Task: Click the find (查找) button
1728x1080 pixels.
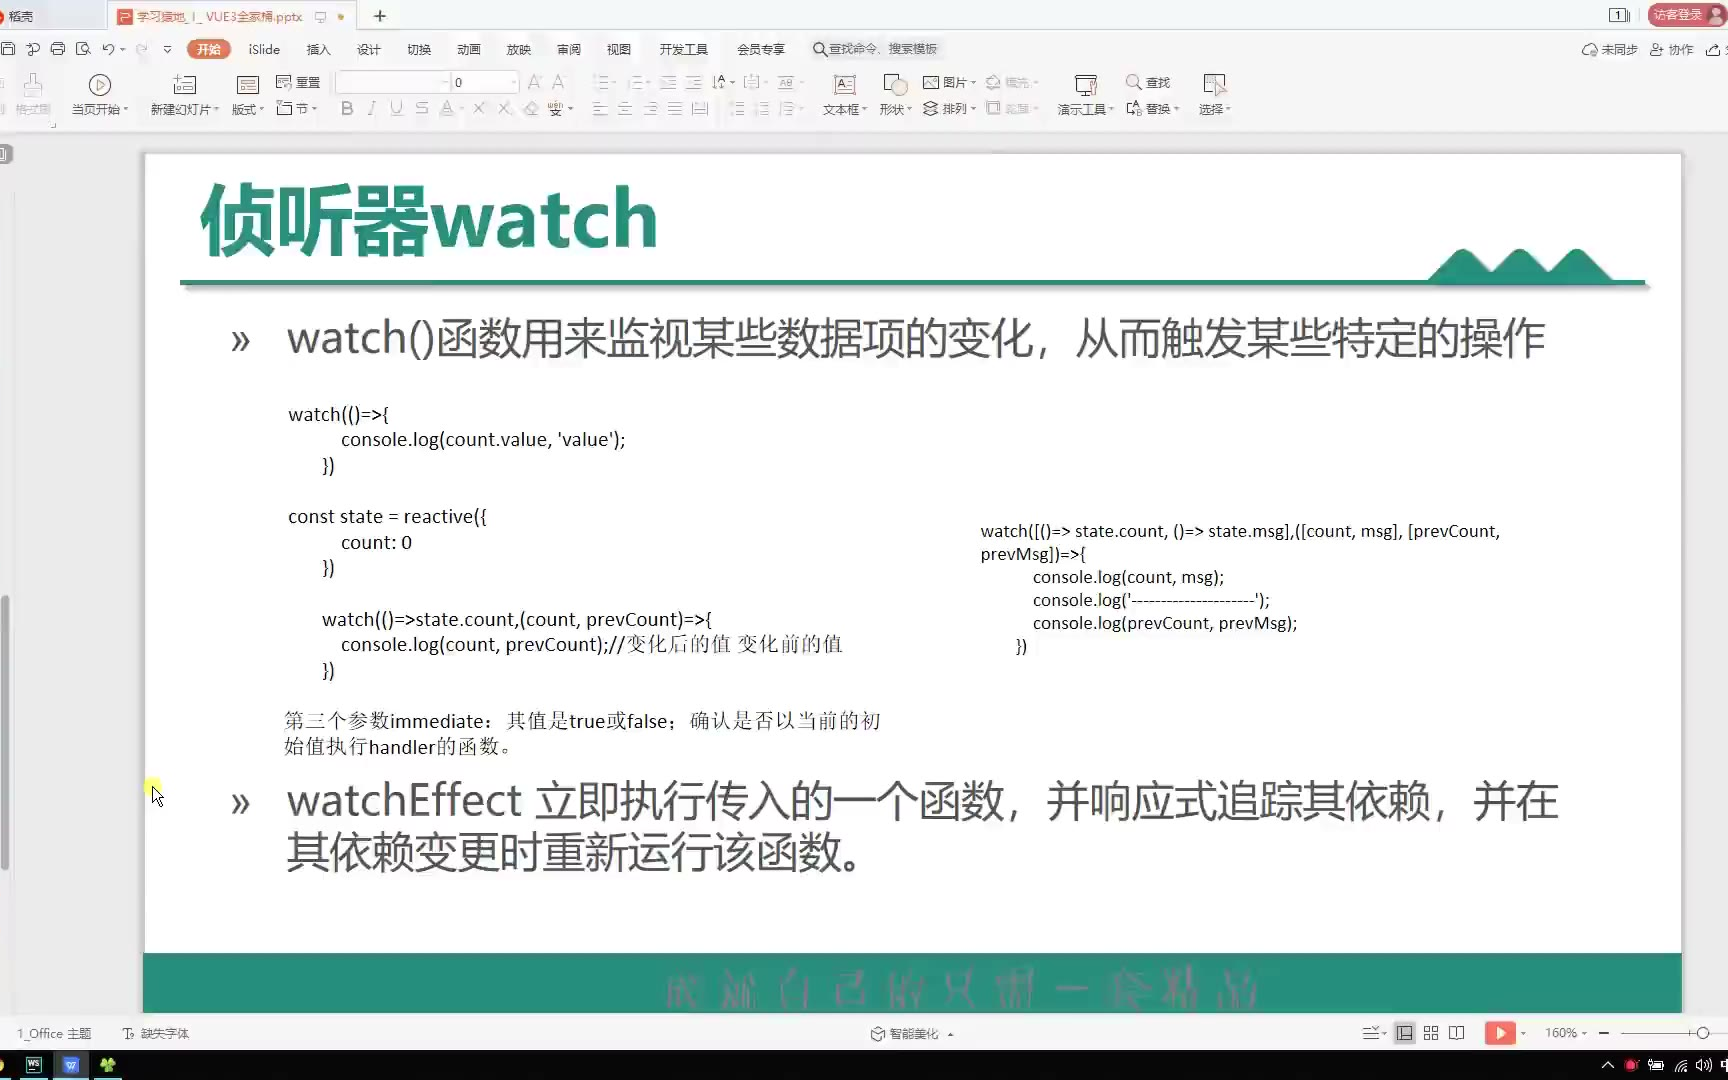Action: (x=1148, y=82)
